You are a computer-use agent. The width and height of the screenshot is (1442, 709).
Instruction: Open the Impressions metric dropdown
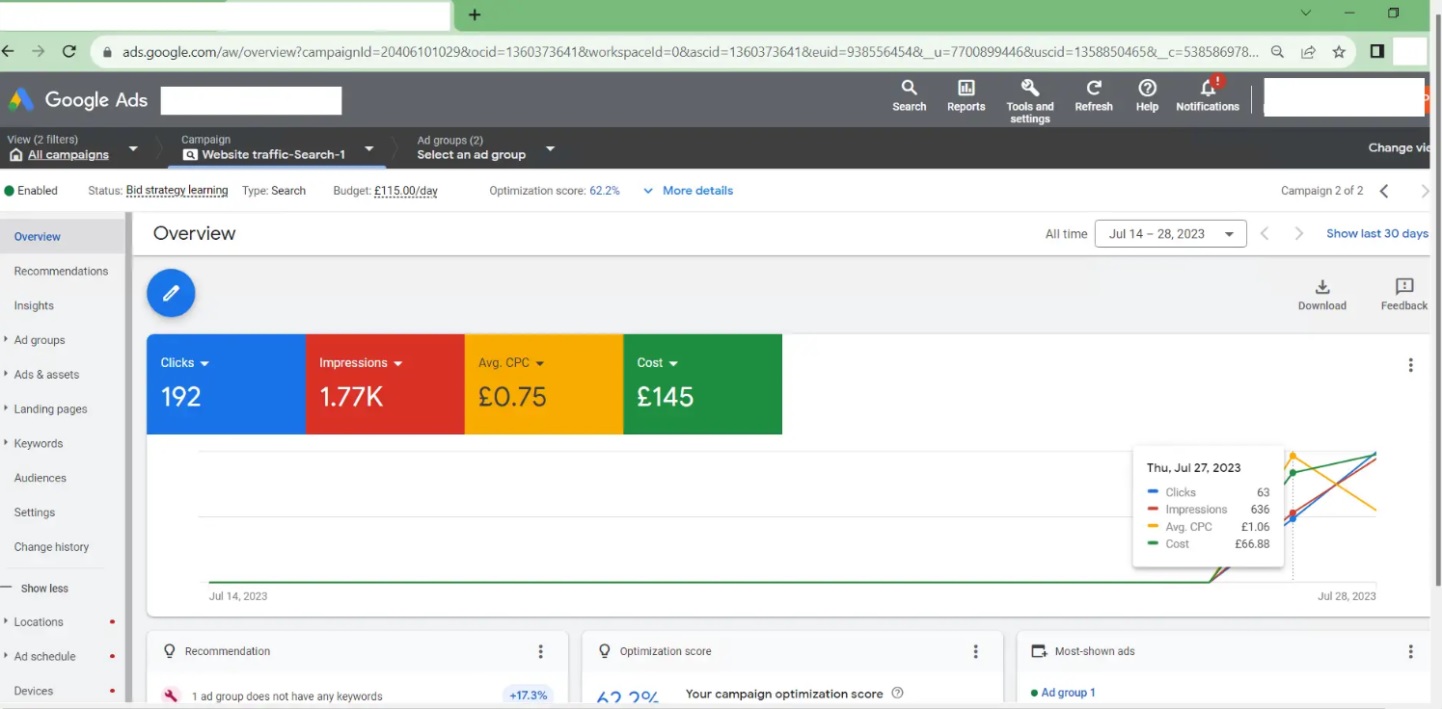(x=398, y=364)
